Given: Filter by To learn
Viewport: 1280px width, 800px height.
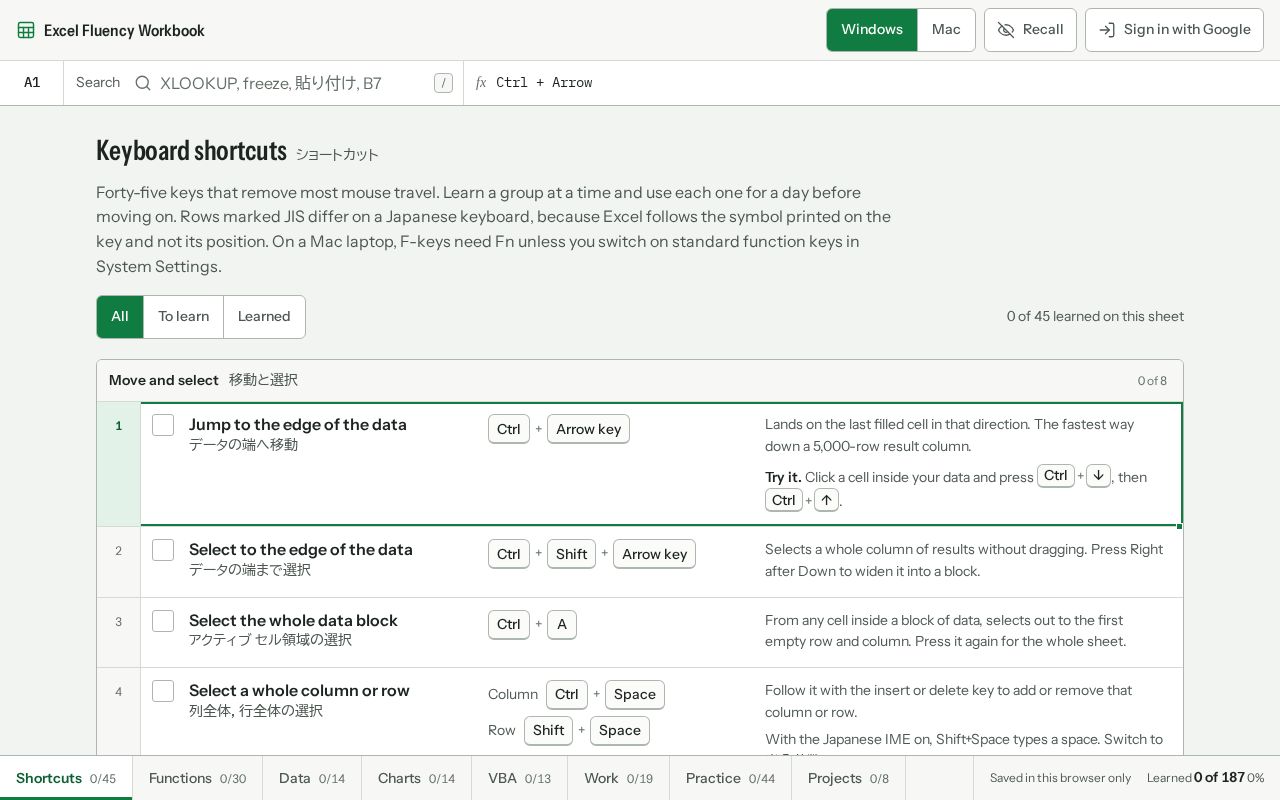Looking at the screenshot, I should tap(184, 317).
